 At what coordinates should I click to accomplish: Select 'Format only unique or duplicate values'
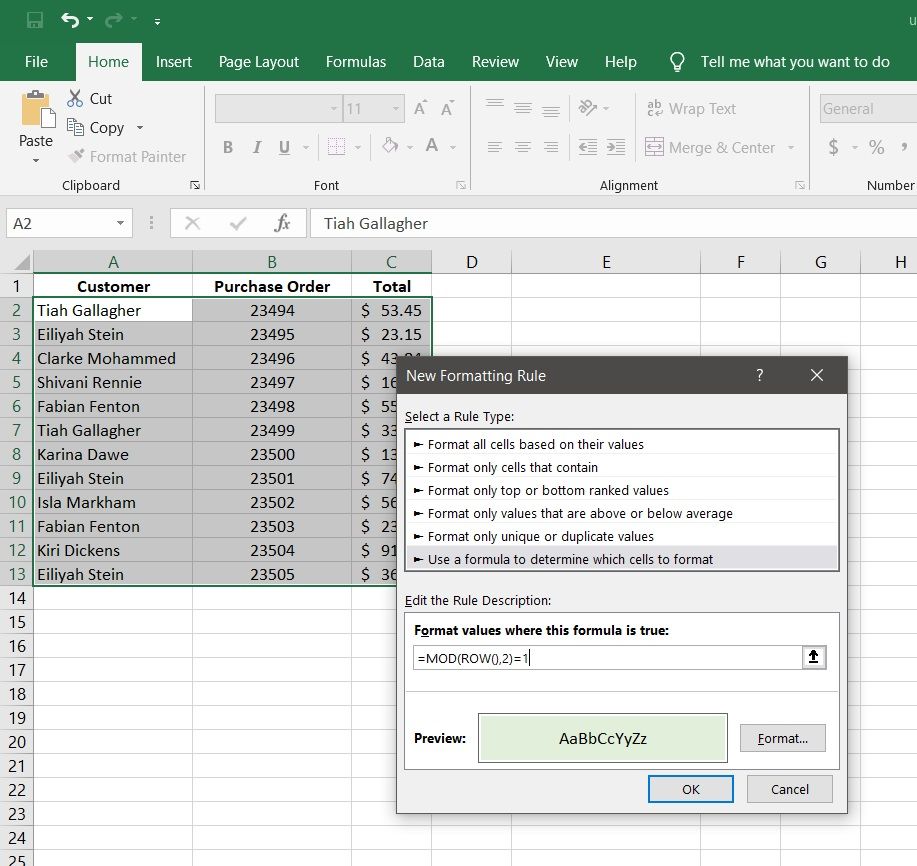click(540, 536)
